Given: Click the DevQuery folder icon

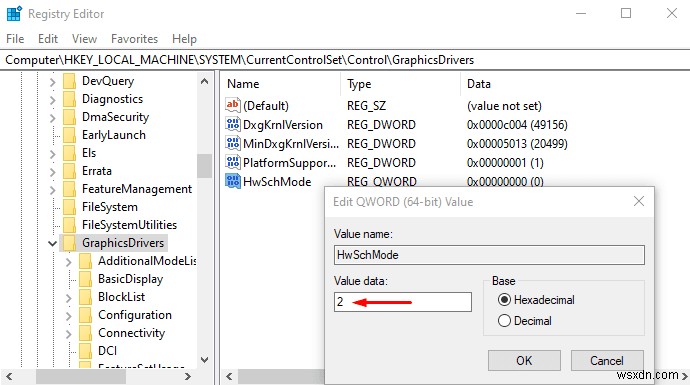Looking at the screenshot, I should pos(70,81).
